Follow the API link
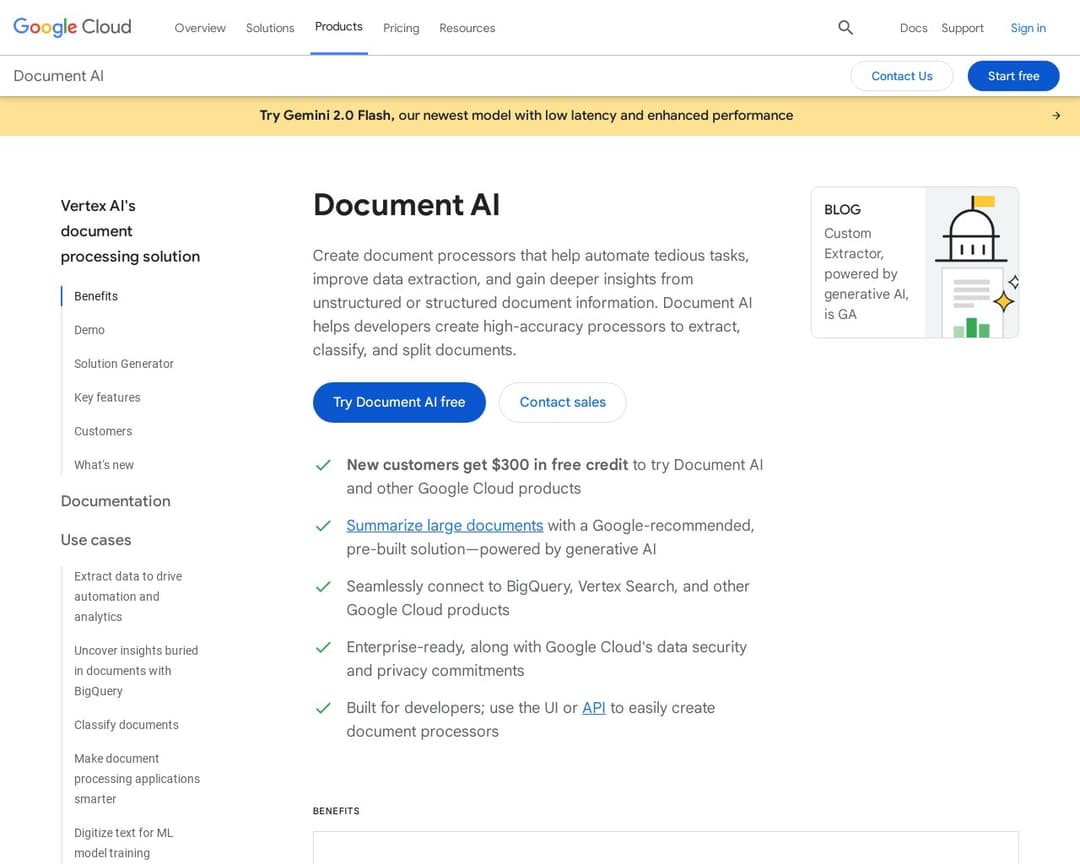This screenshot has height=864, width=1080. tap(594, 708)
